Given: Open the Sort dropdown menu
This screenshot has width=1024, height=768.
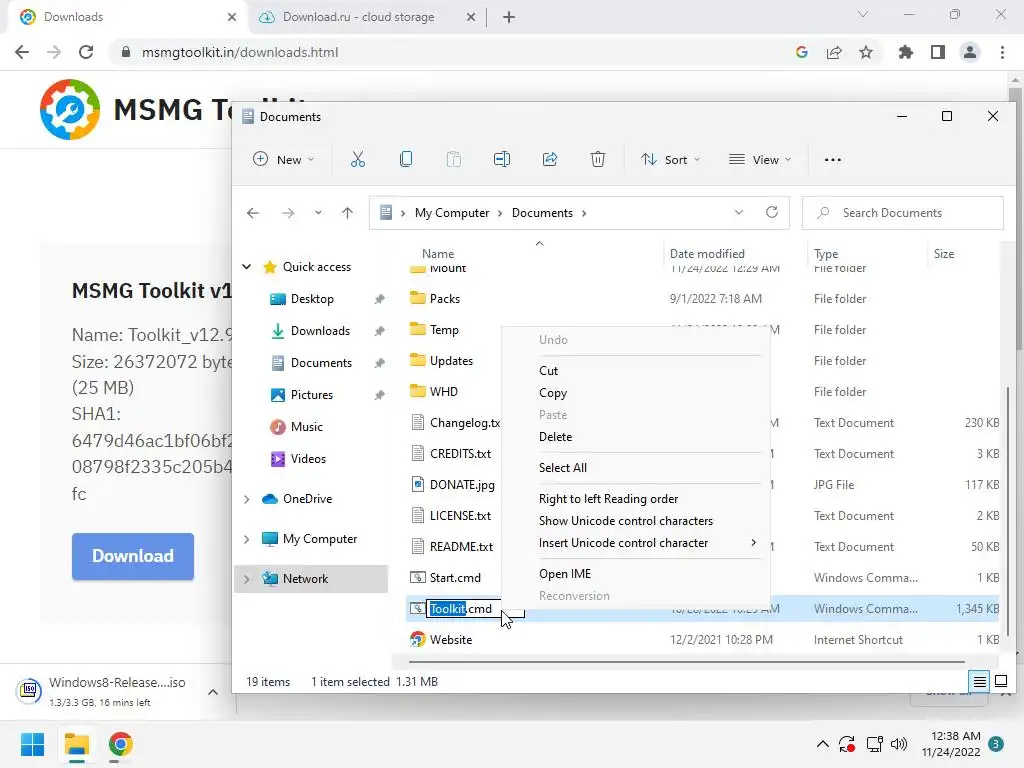Looking at the screenshot, I should click(x=670, y=159).
